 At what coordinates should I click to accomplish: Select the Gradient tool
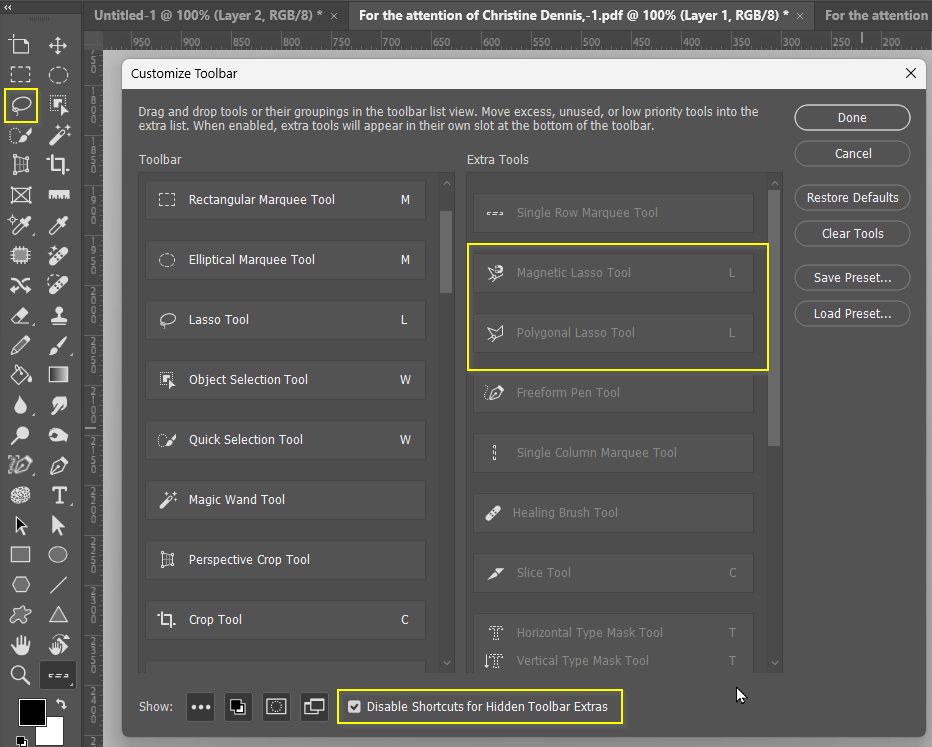tap(57, 374)
